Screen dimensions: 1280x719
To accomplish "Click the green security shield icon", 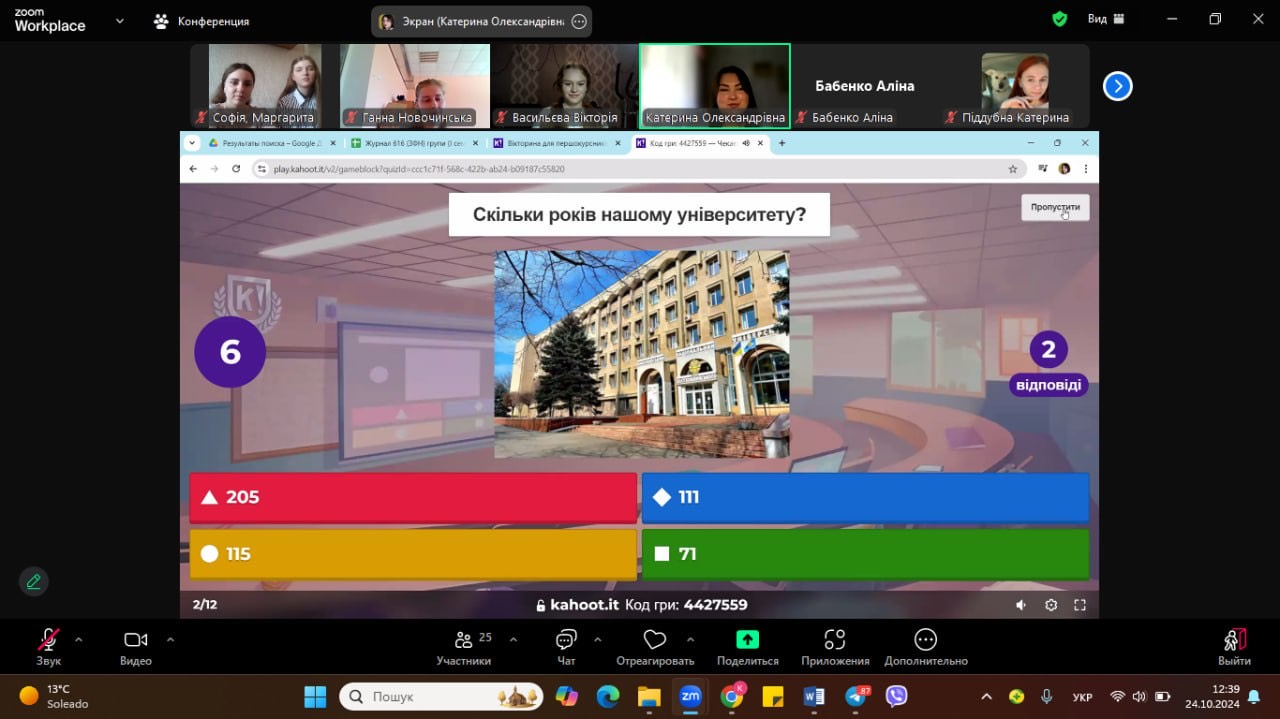I will coord(1060,19).
